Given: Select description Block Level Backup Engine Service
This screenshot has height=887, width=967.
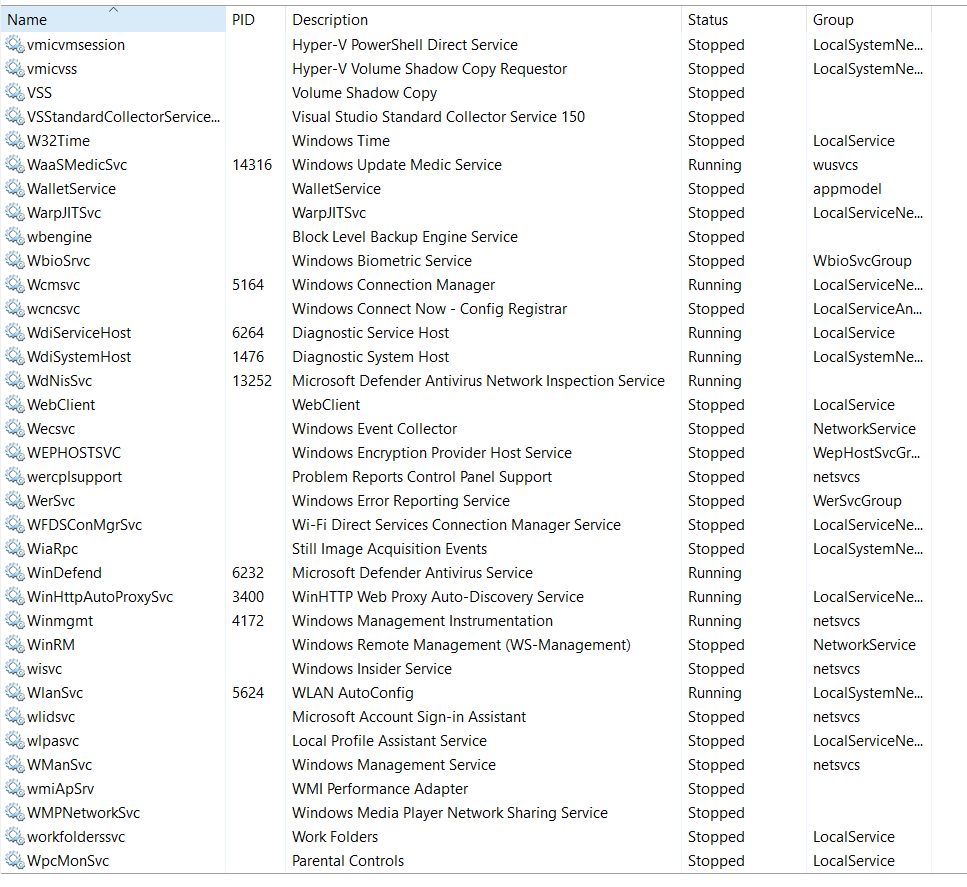Looking at the screenshot, I should pos(405,237).
